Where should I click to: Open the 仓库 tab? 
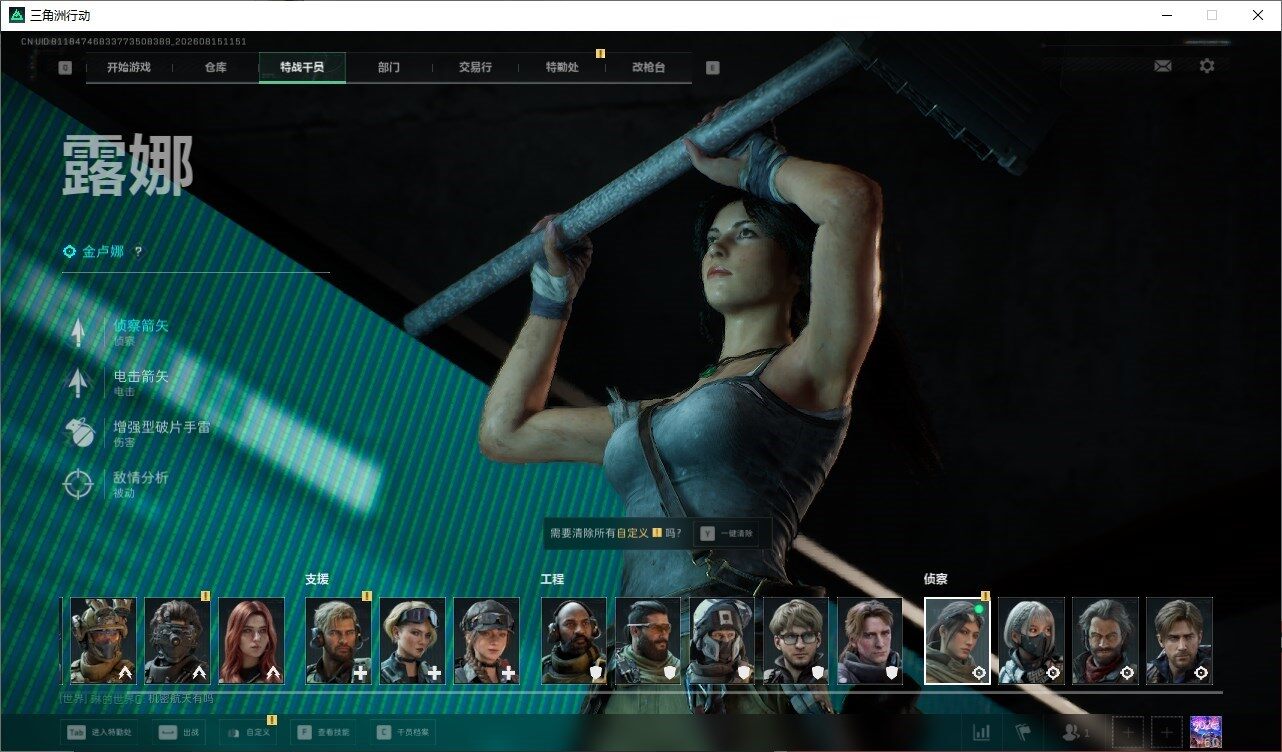(x=215, y=68)
